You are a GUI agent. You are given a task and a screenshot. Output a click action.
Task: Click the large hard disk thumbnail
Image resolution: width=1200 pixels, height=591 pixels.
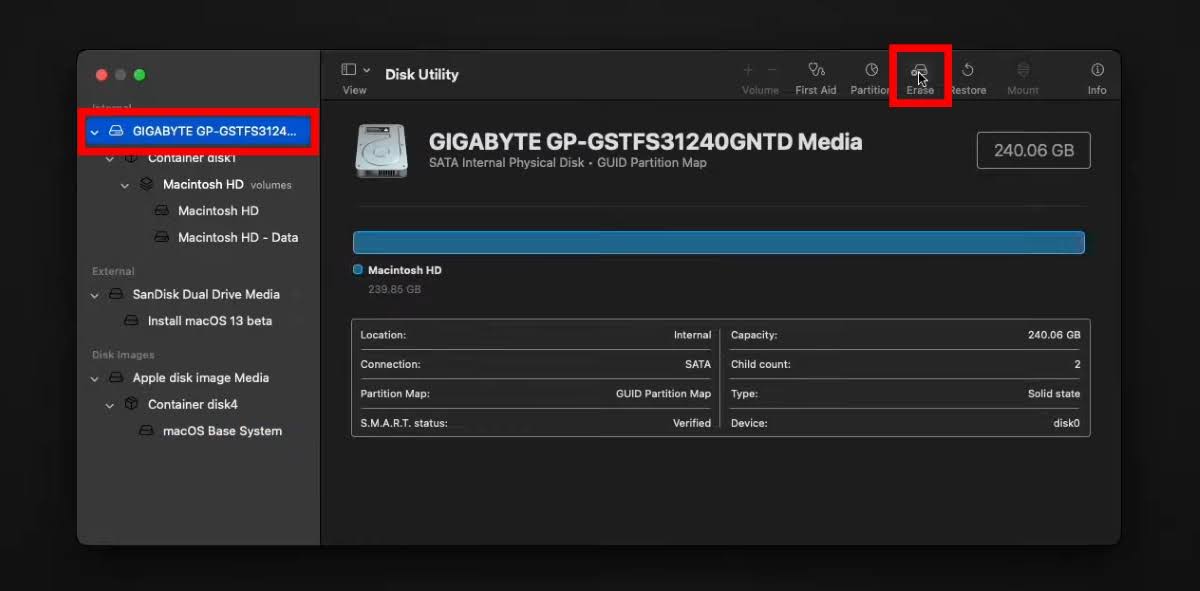[x=381, y=151]
